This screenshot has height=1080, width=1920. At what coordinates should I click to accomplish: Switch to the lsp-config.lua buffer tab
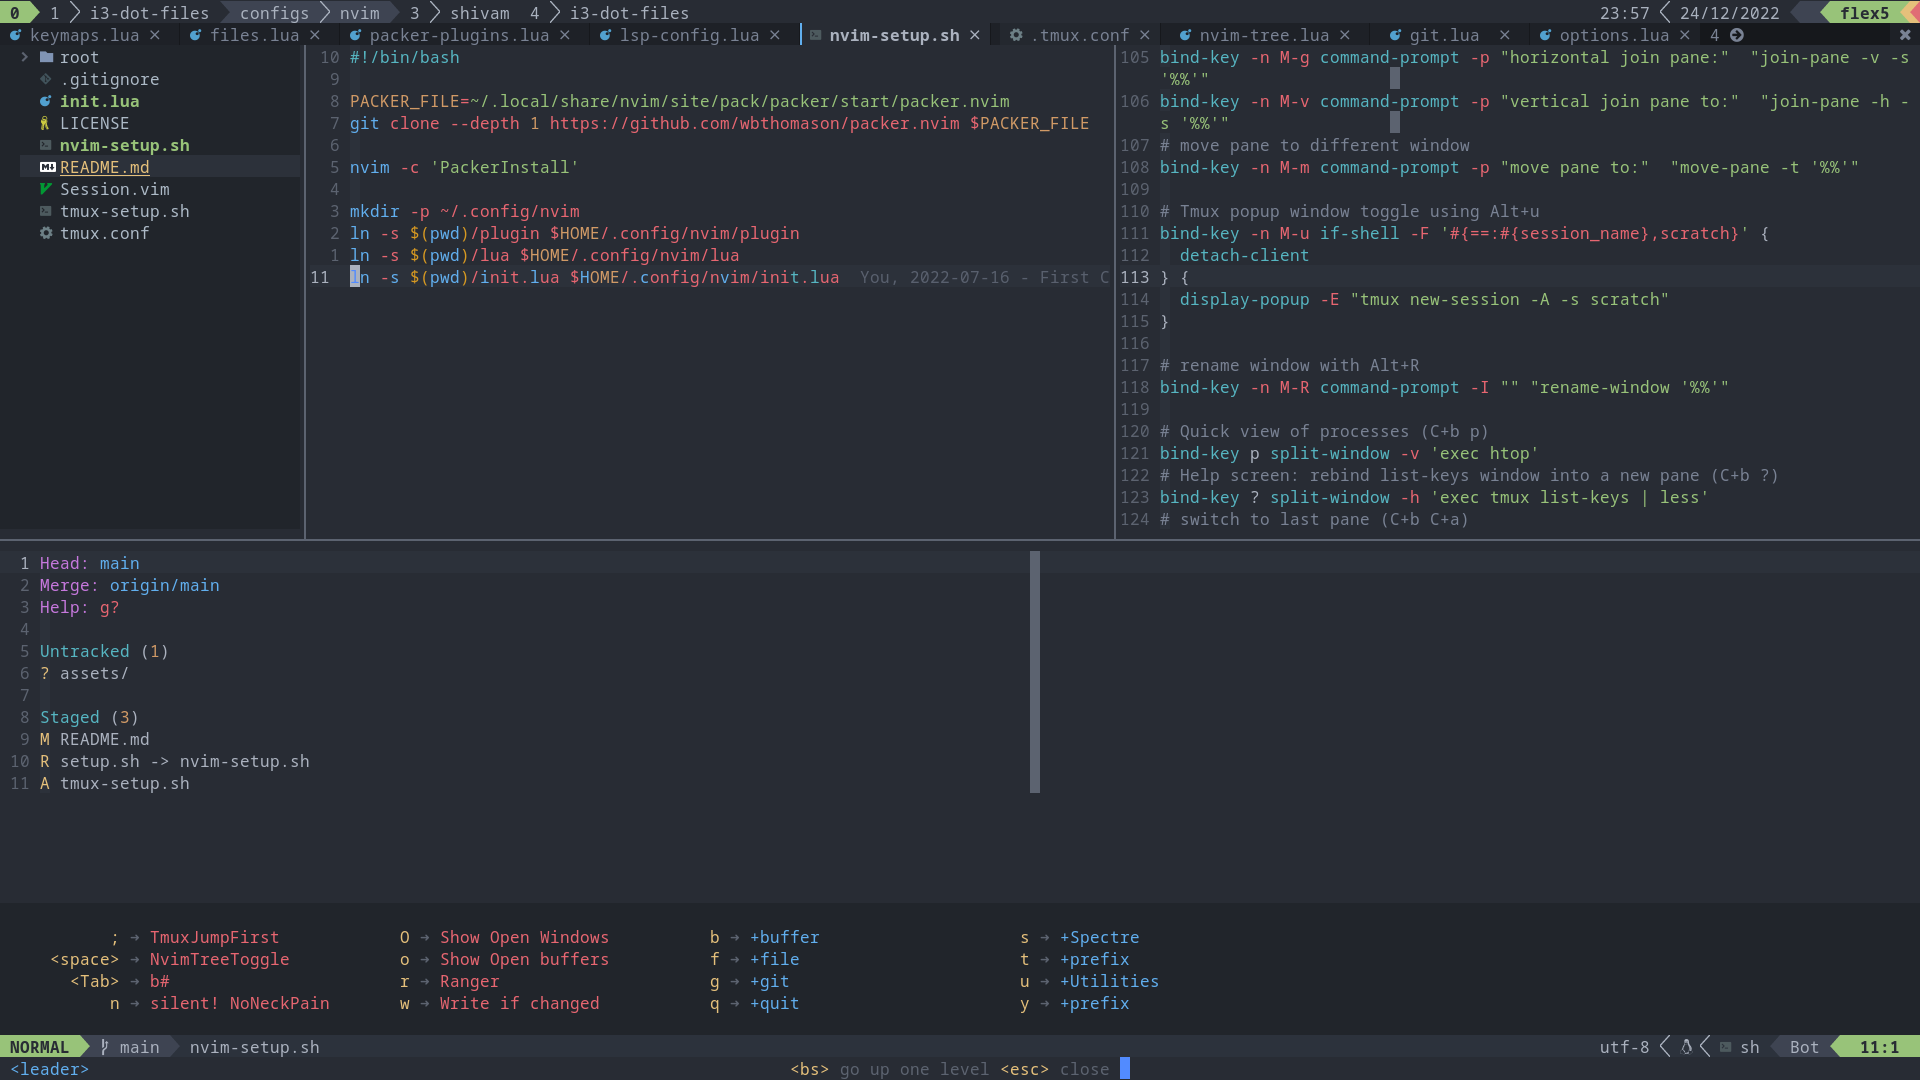[689, 35]
